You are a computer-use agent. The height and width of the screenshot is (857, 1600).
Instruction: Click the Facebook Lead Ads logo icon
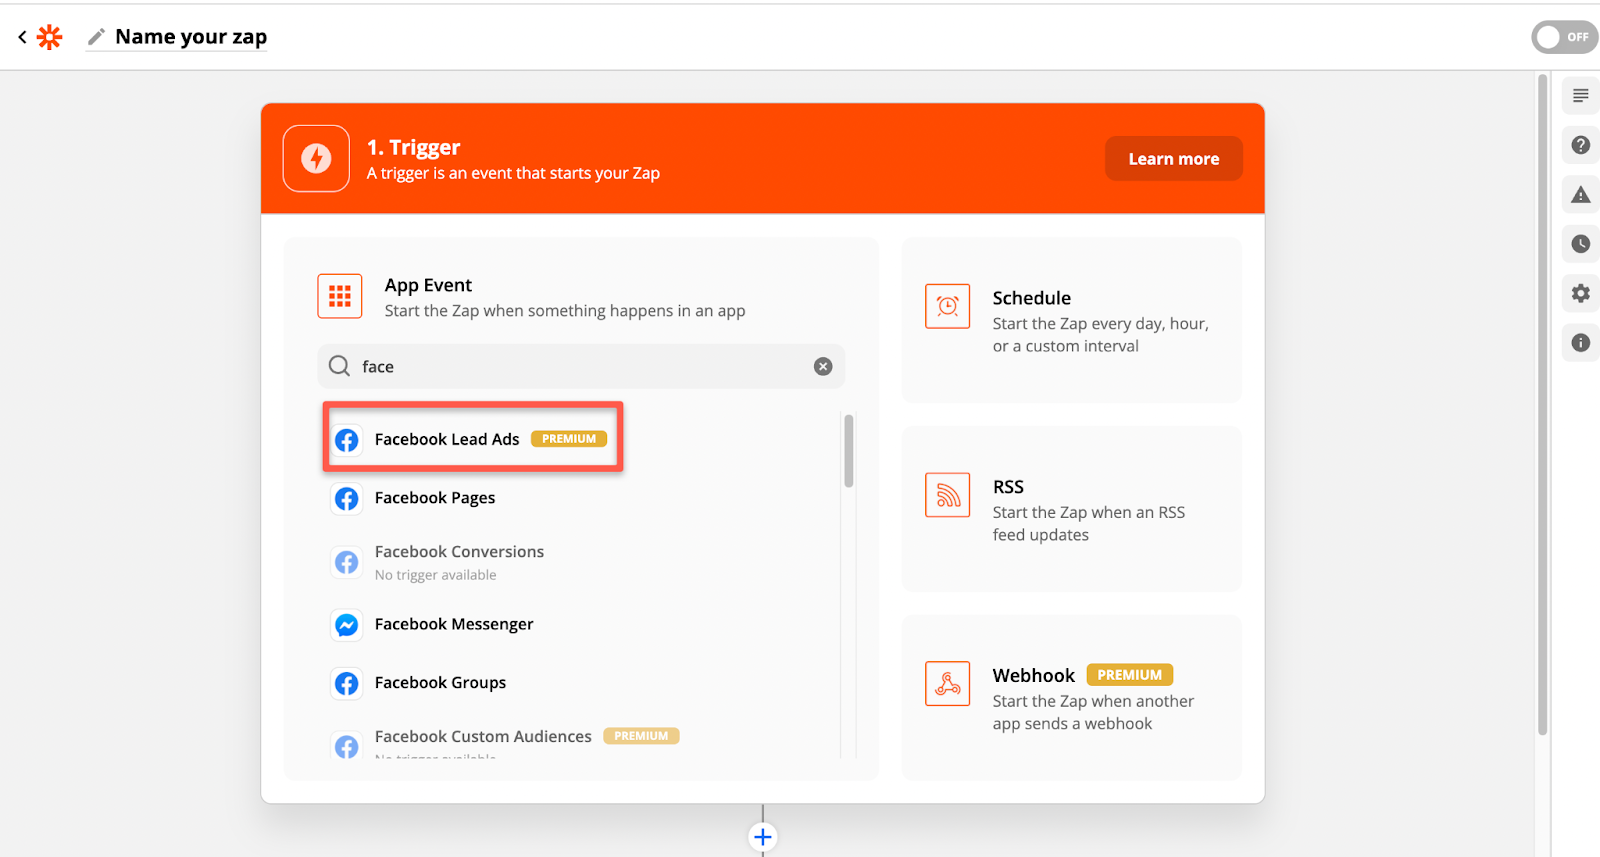point(347,440)
